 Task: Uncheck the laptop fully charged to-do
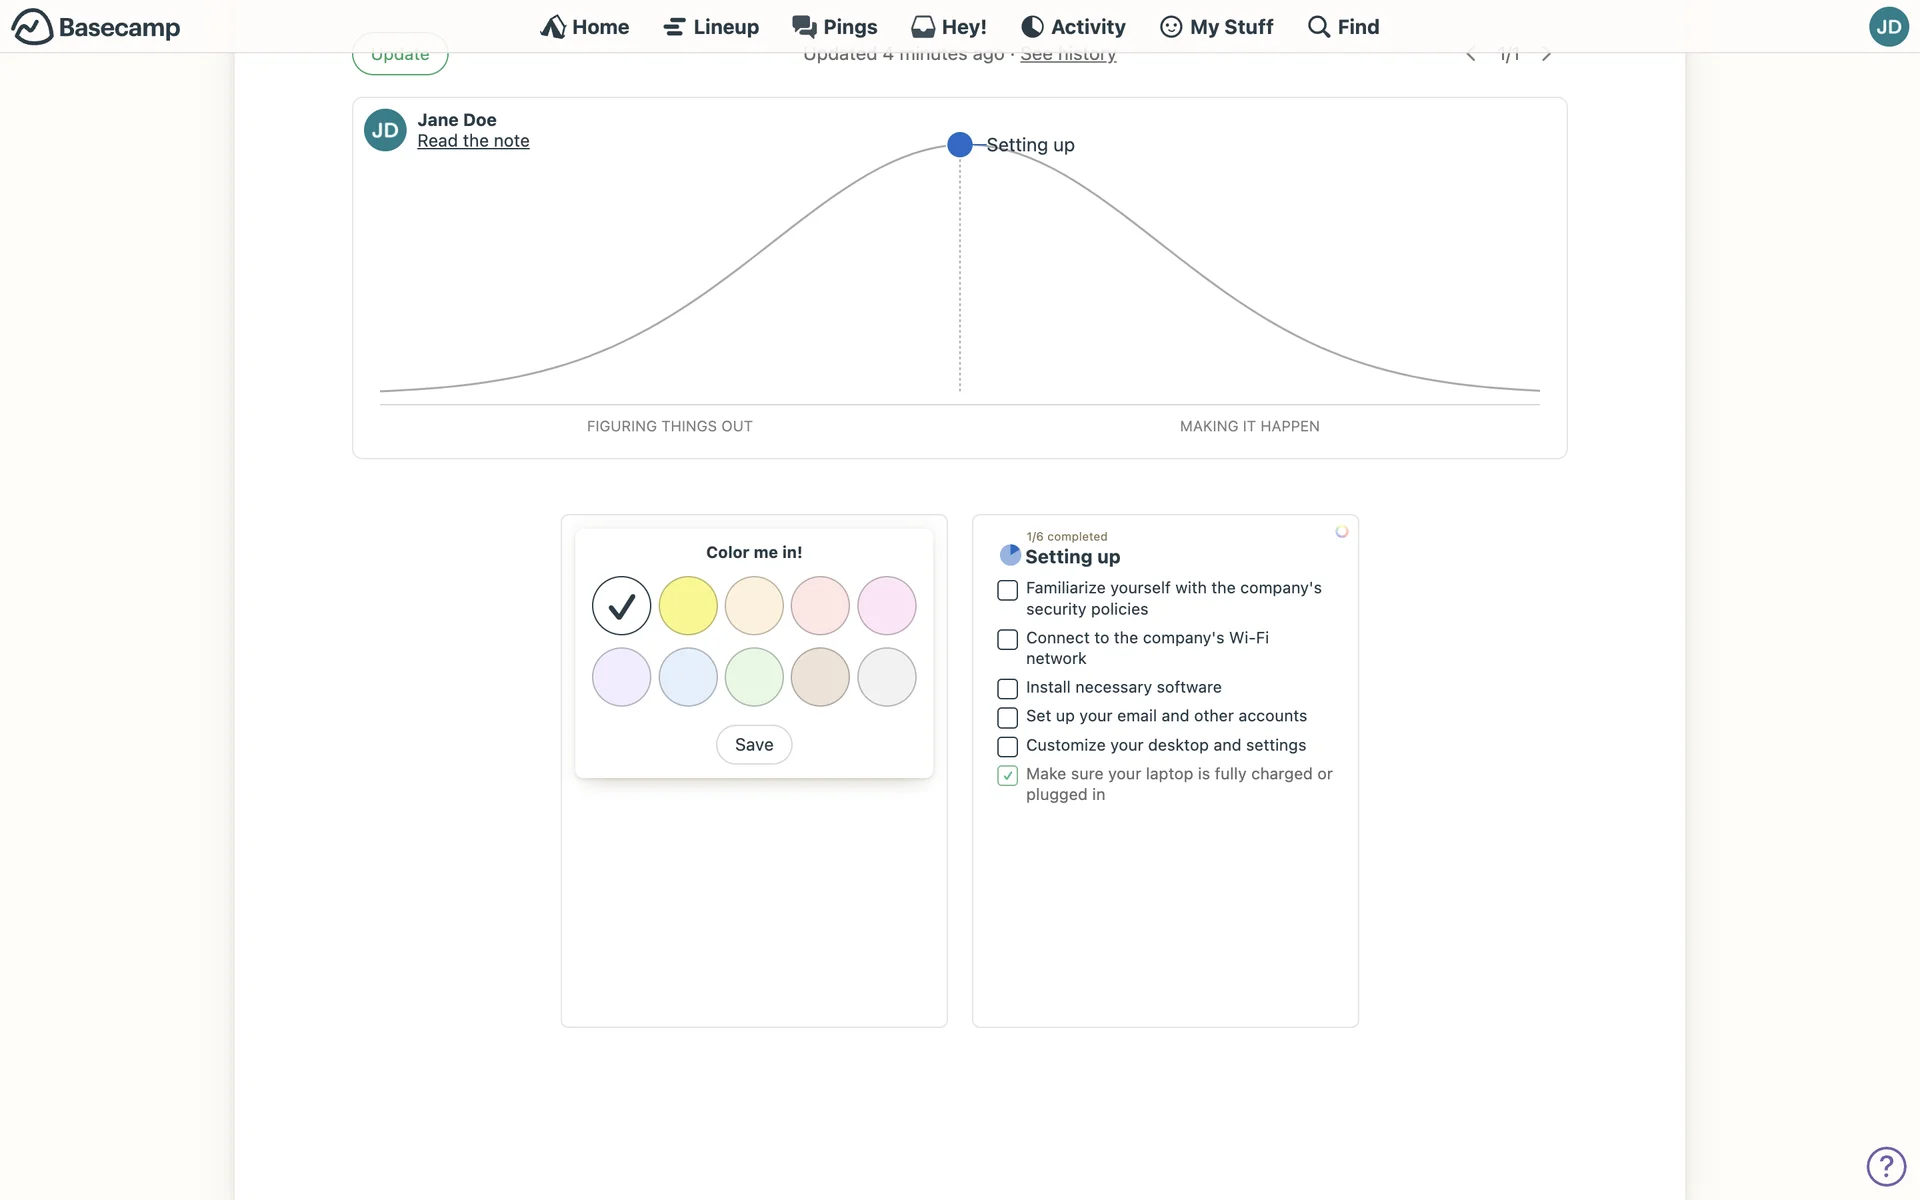pyautogui.click(x=1007, y=776)
